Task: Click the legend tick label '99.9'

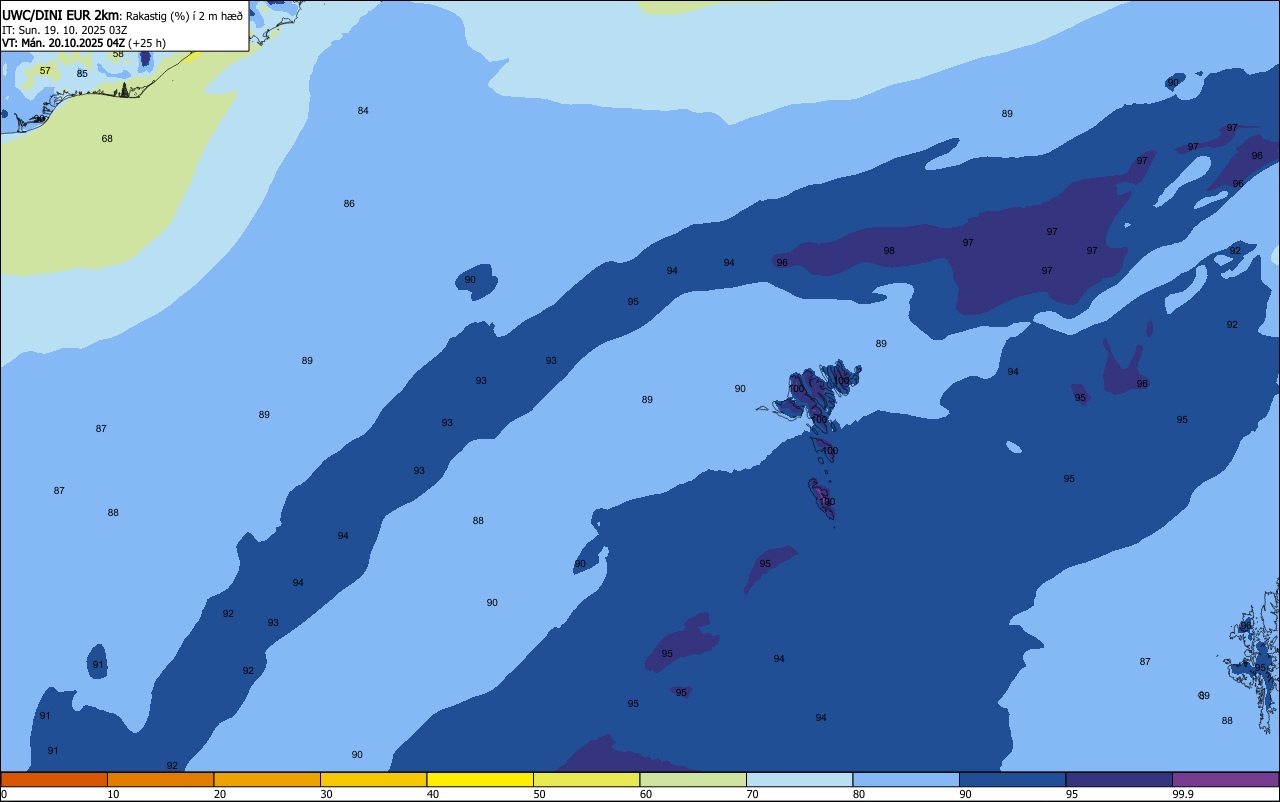Action: tap(1183, 794)
